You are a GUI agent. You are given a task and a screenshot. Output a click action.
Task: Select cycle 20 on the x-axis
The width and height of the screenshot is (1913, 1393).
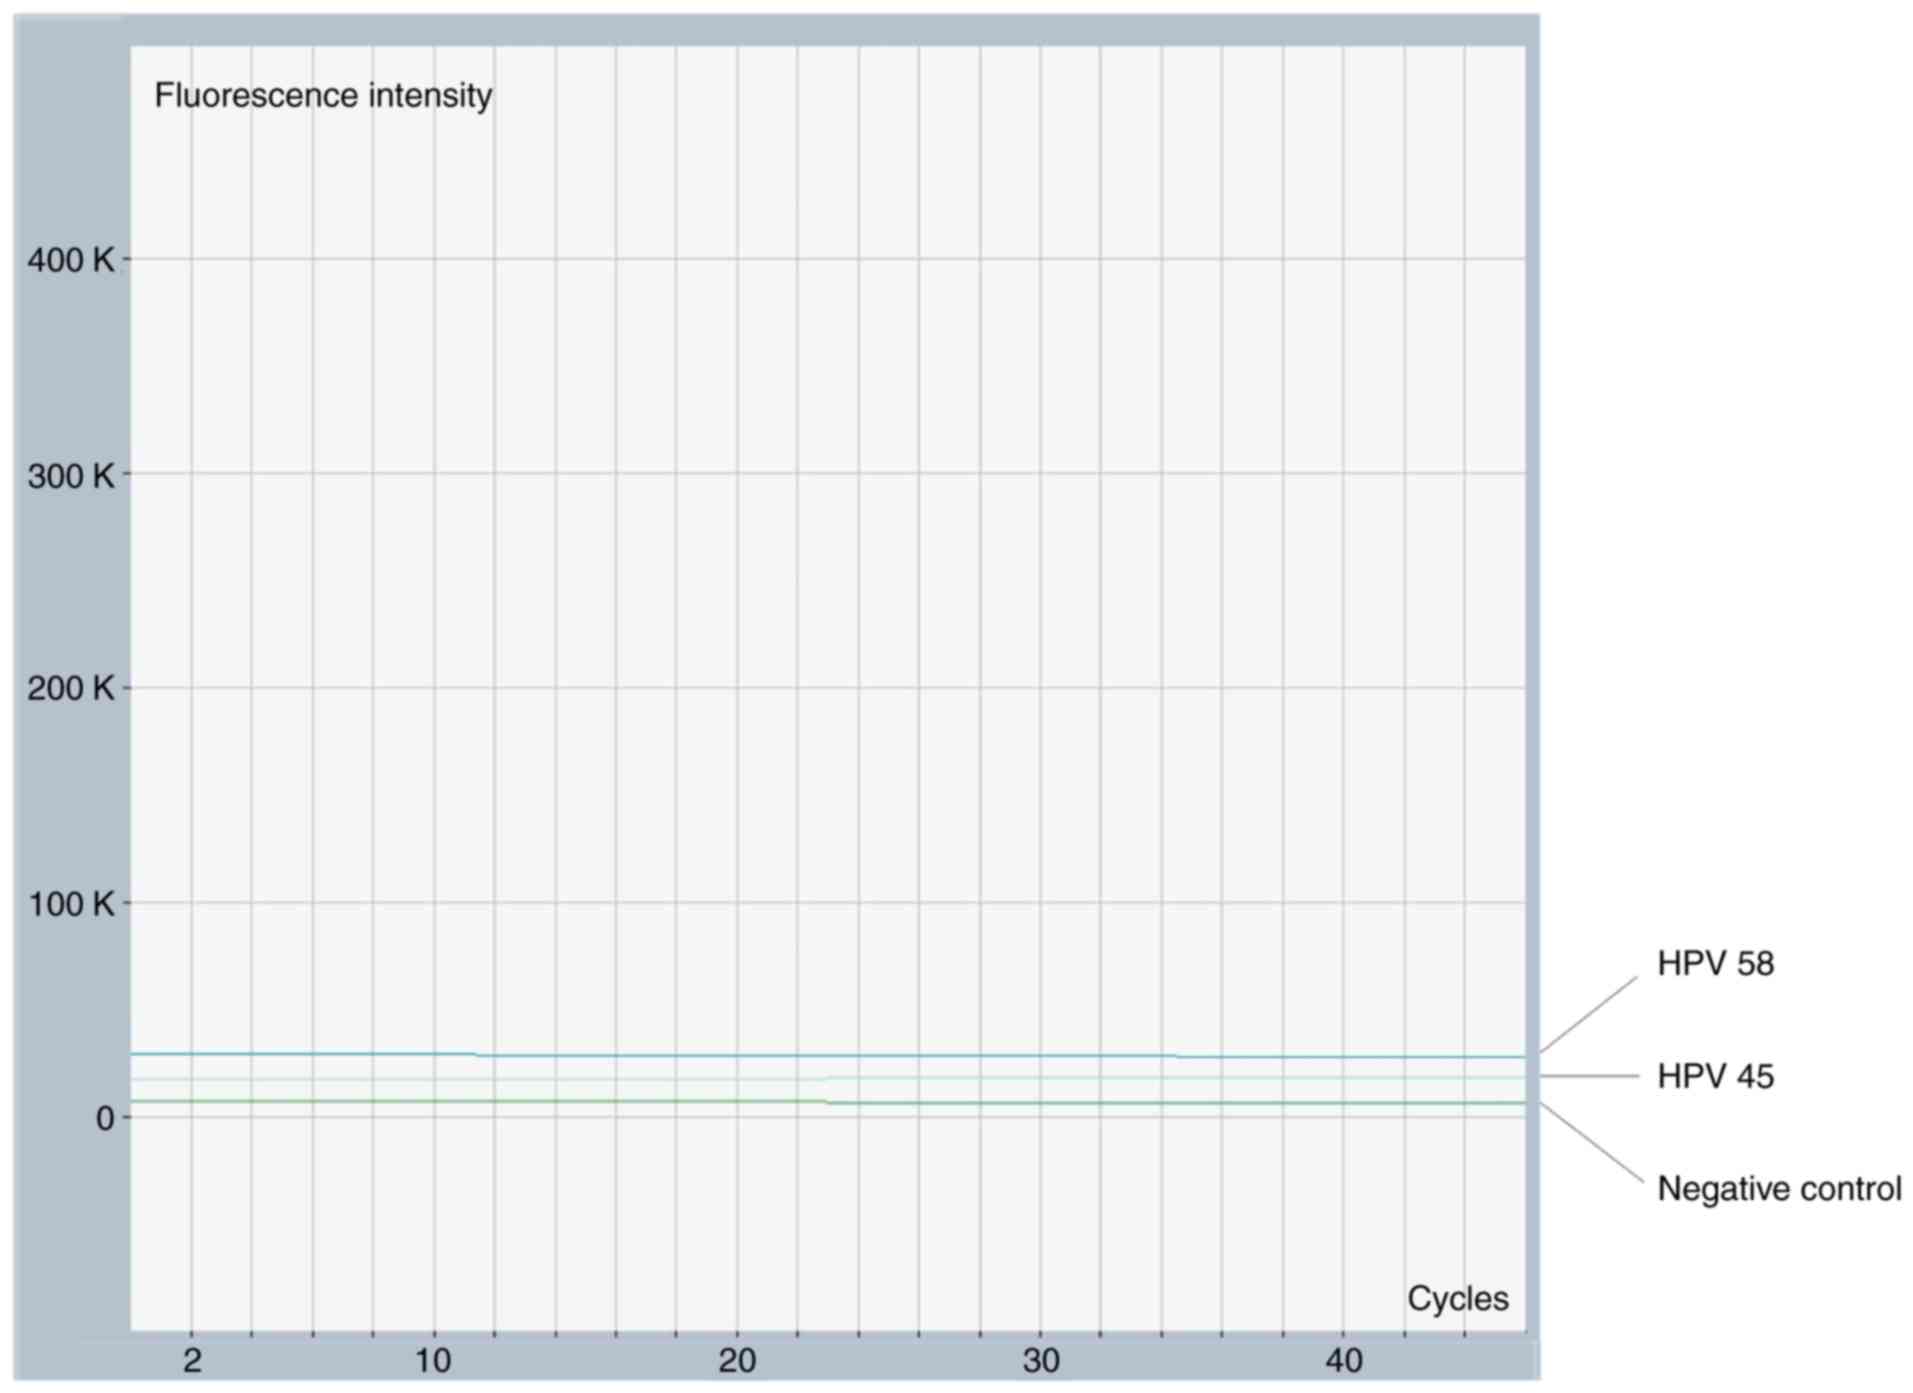point(737,1361)
